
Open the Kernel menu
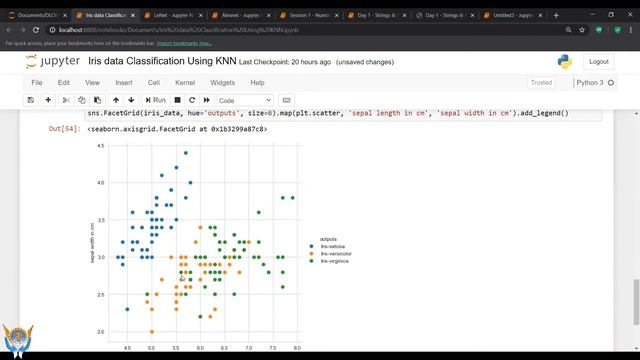point(185,82)
